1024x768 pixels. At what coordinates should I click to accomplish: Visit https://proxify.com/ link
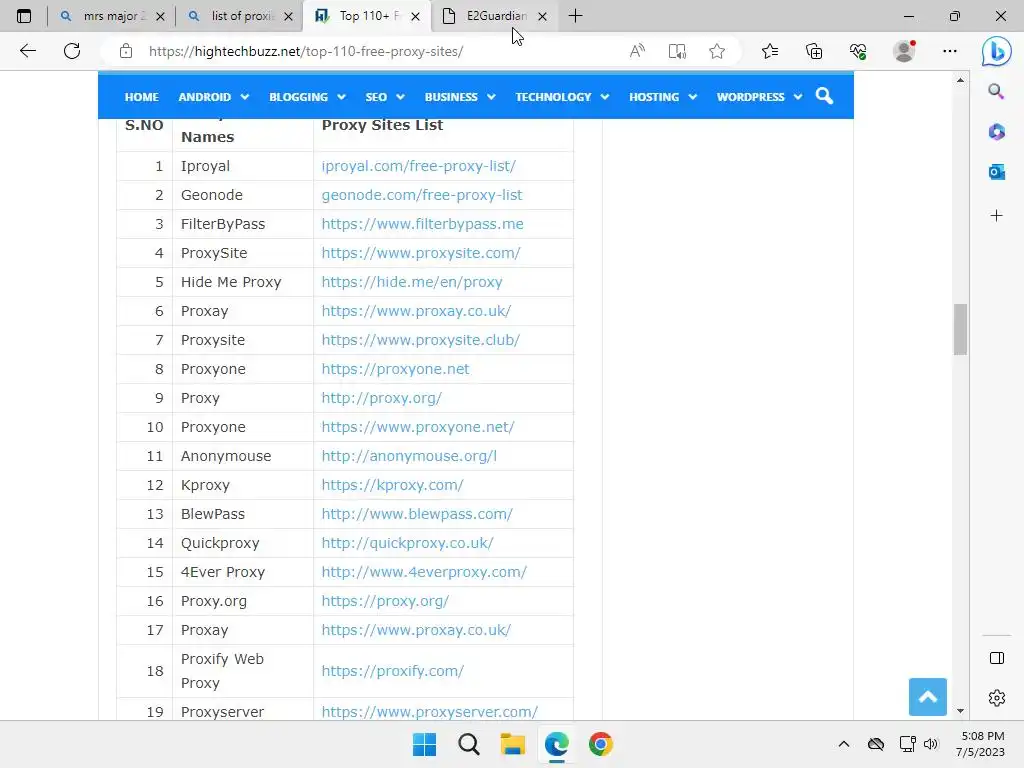tap(392, 671)
